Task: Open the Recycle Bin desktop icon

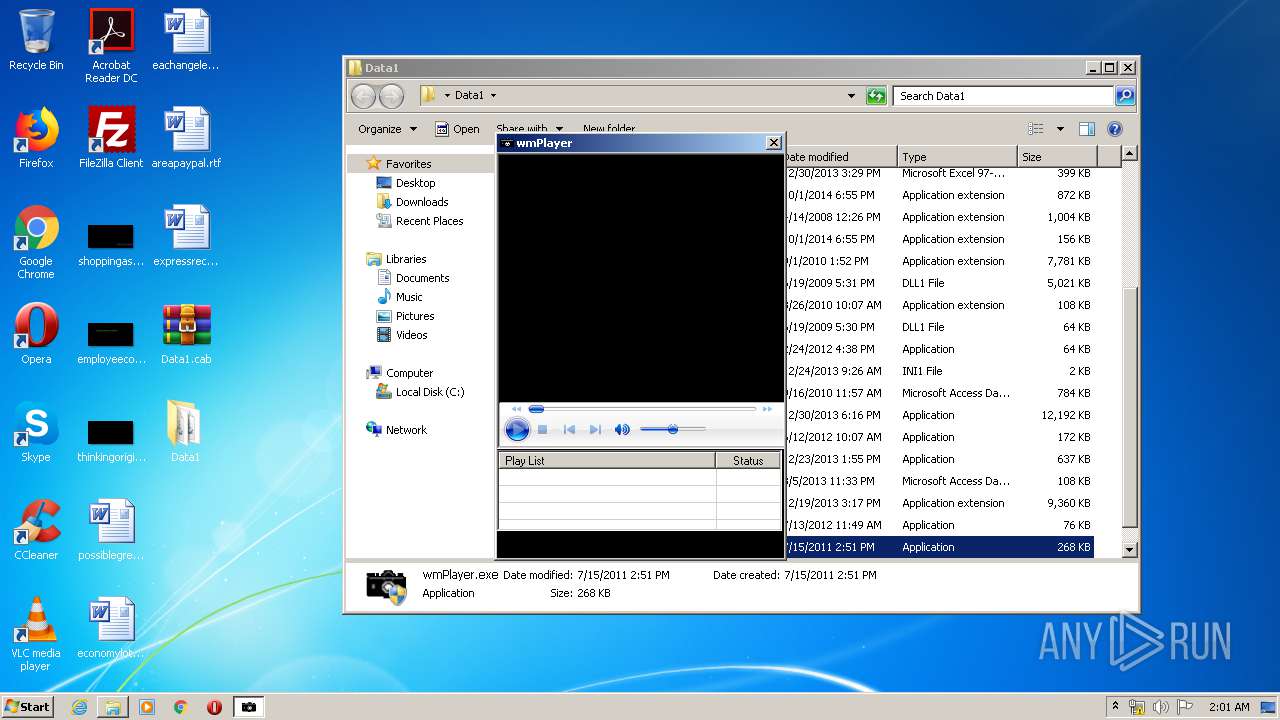Action: click(36, 40)
